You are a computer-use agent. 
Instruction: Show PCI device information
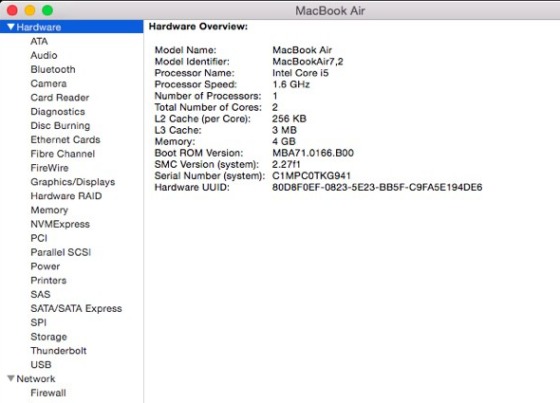39,238
